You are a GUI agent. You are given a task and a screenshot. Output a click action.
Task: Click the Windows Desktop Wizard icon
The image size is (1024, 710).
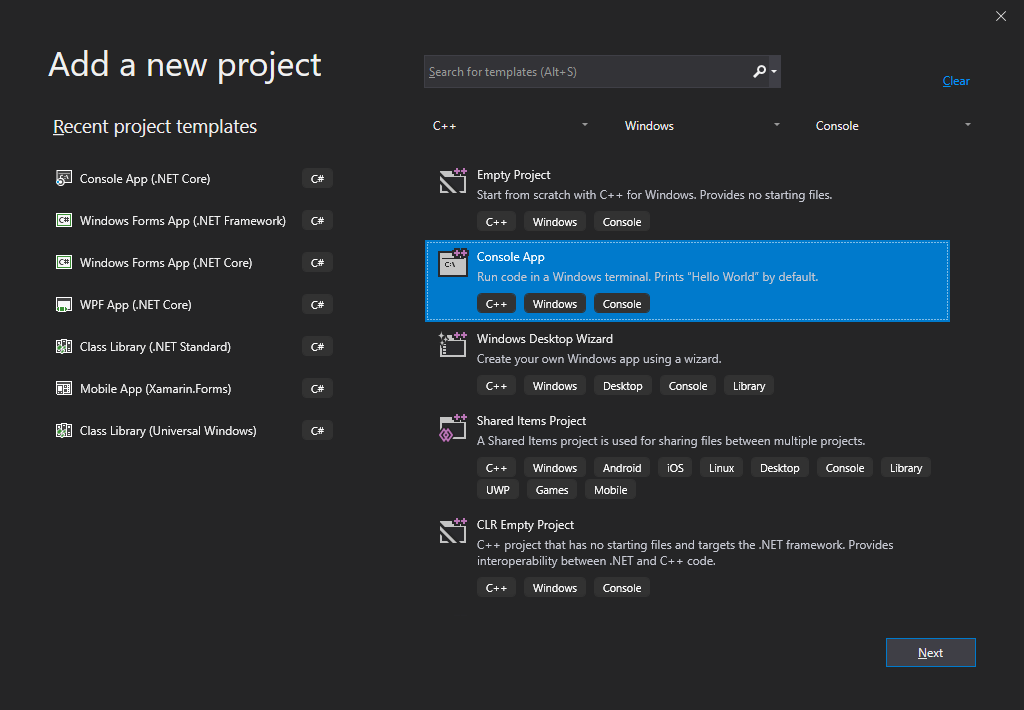(x=453, y=345)
